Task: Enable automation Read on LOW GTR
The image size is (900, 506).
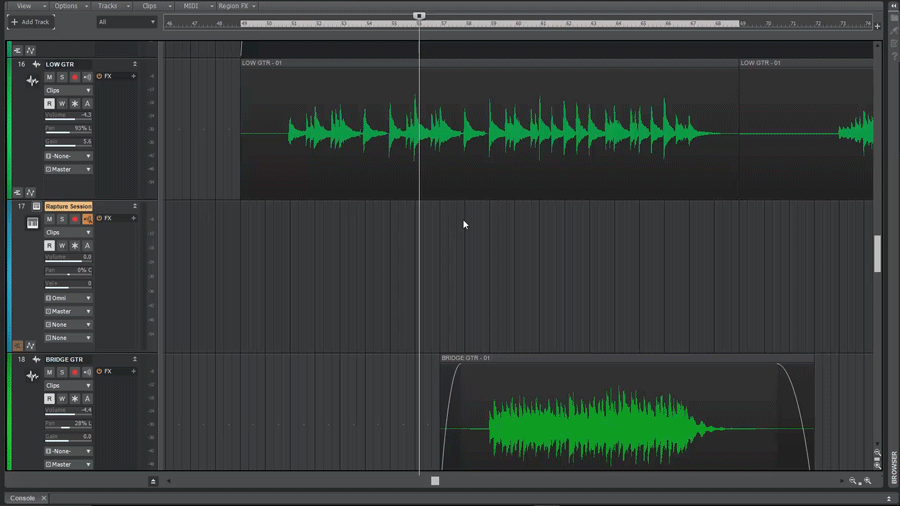Action: click(x=49, y=104)
